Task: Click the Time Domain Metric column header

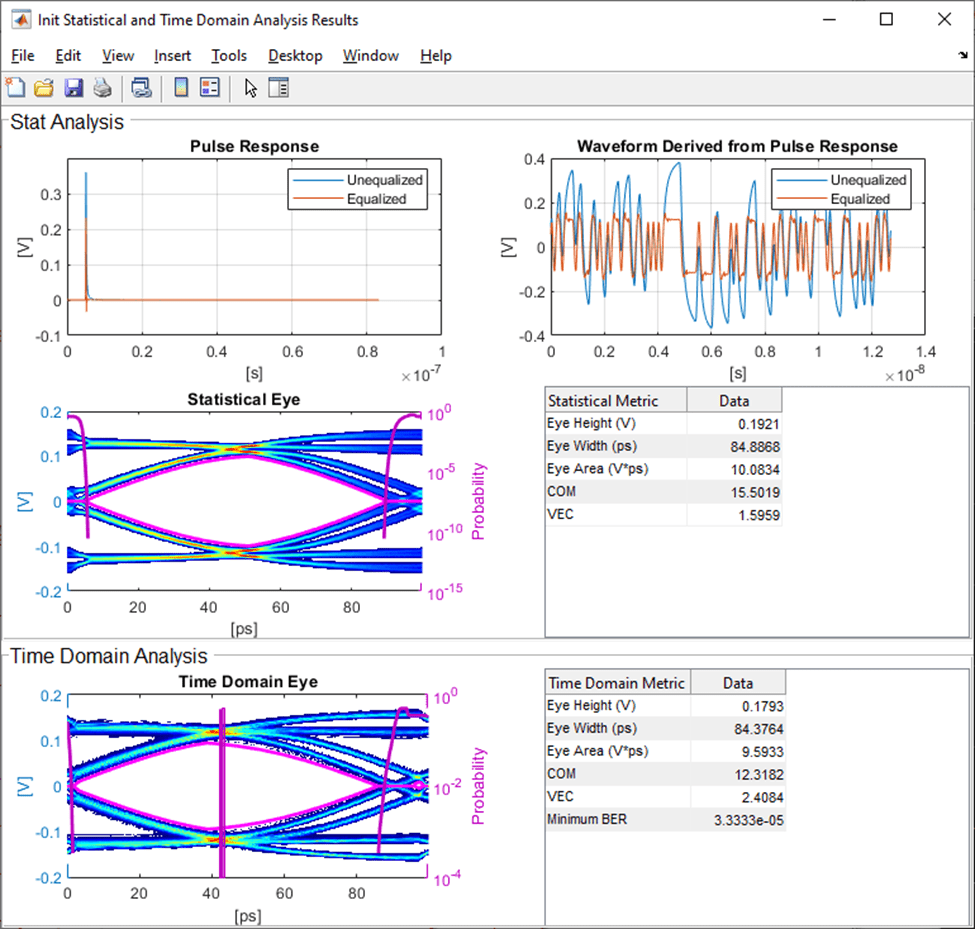Action: click(x=616, y=683)
